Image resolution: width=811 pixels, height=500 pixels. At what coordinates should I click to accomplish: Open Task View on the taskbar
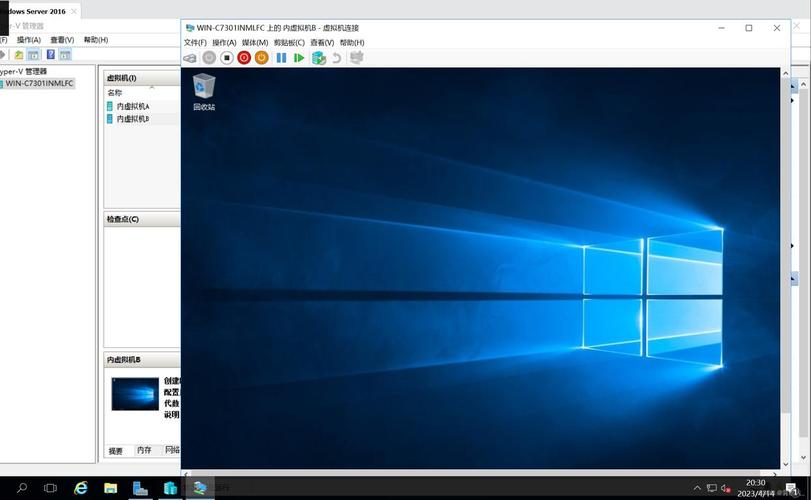(50, 488)
